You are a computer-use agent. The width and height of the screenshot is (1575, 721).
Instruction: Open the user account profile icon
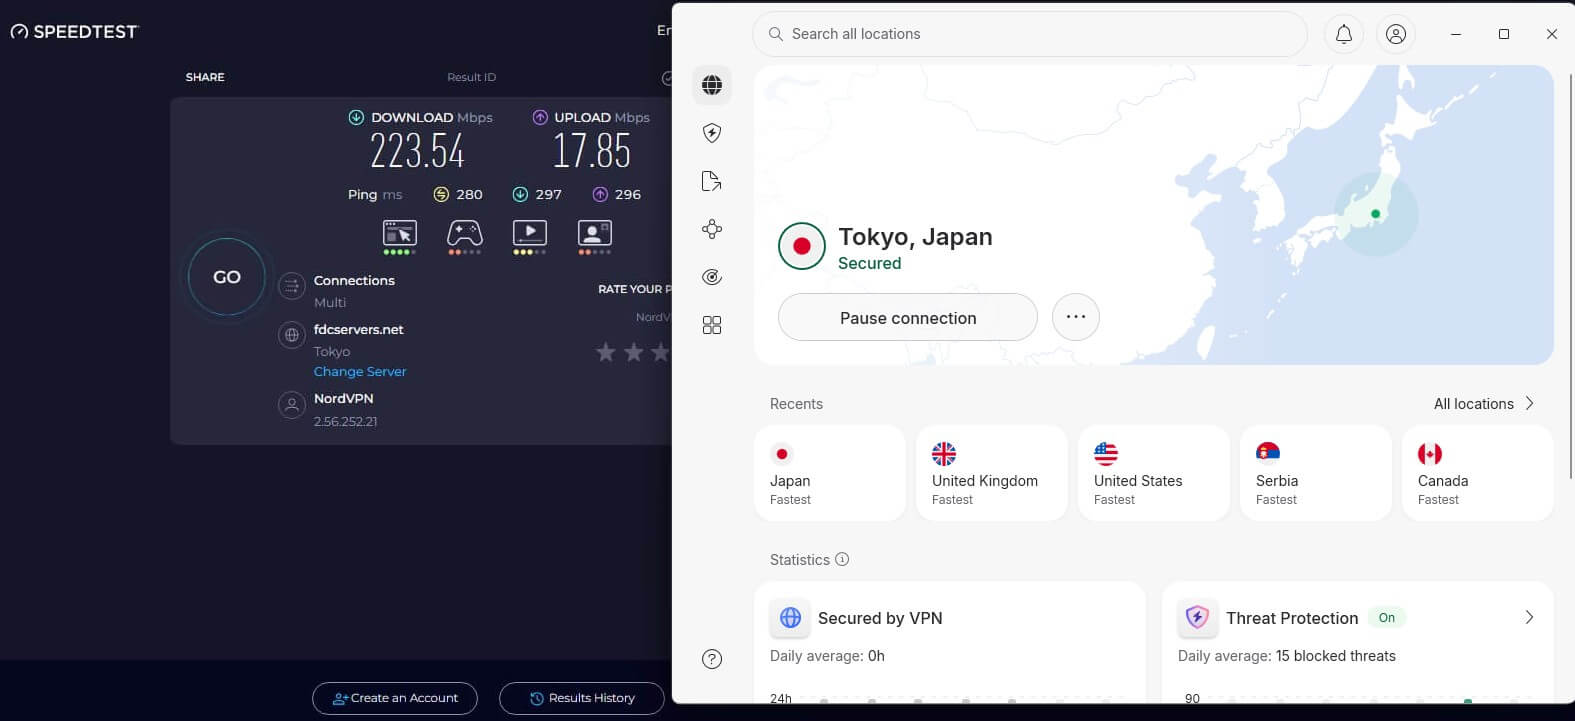point(1396,34)
